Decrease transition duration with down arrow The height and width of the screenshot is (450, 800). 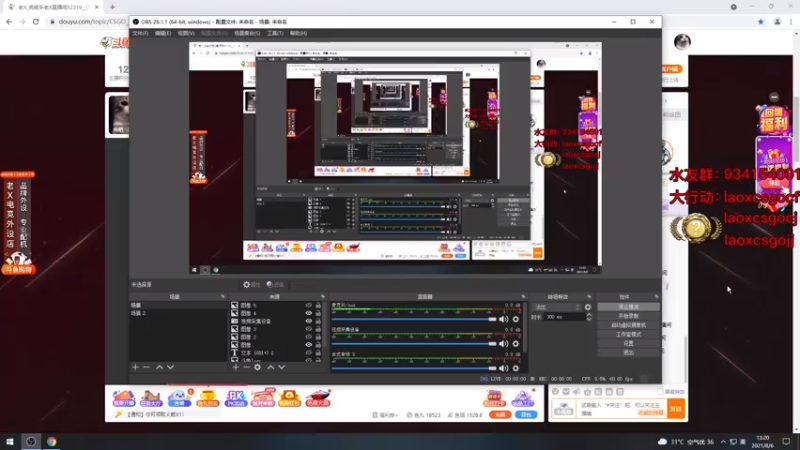(x=589, y=319)
